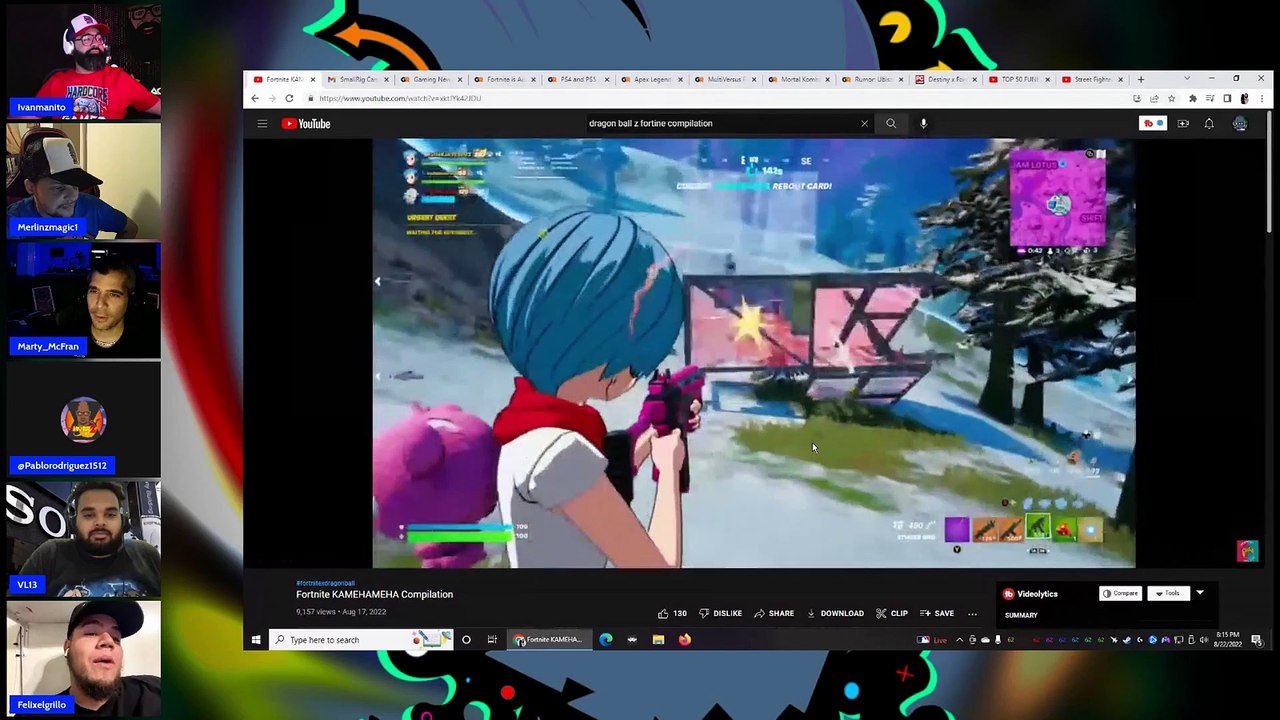1280x720 pixels.
Task: Open File Explorer from the taskbar
Action: pos(658,640)
